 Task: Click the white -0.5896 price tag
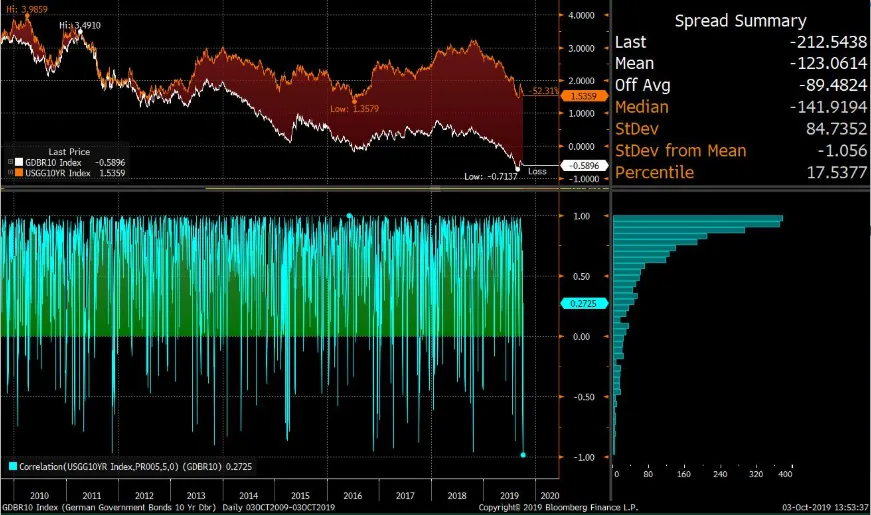point(580,165)
